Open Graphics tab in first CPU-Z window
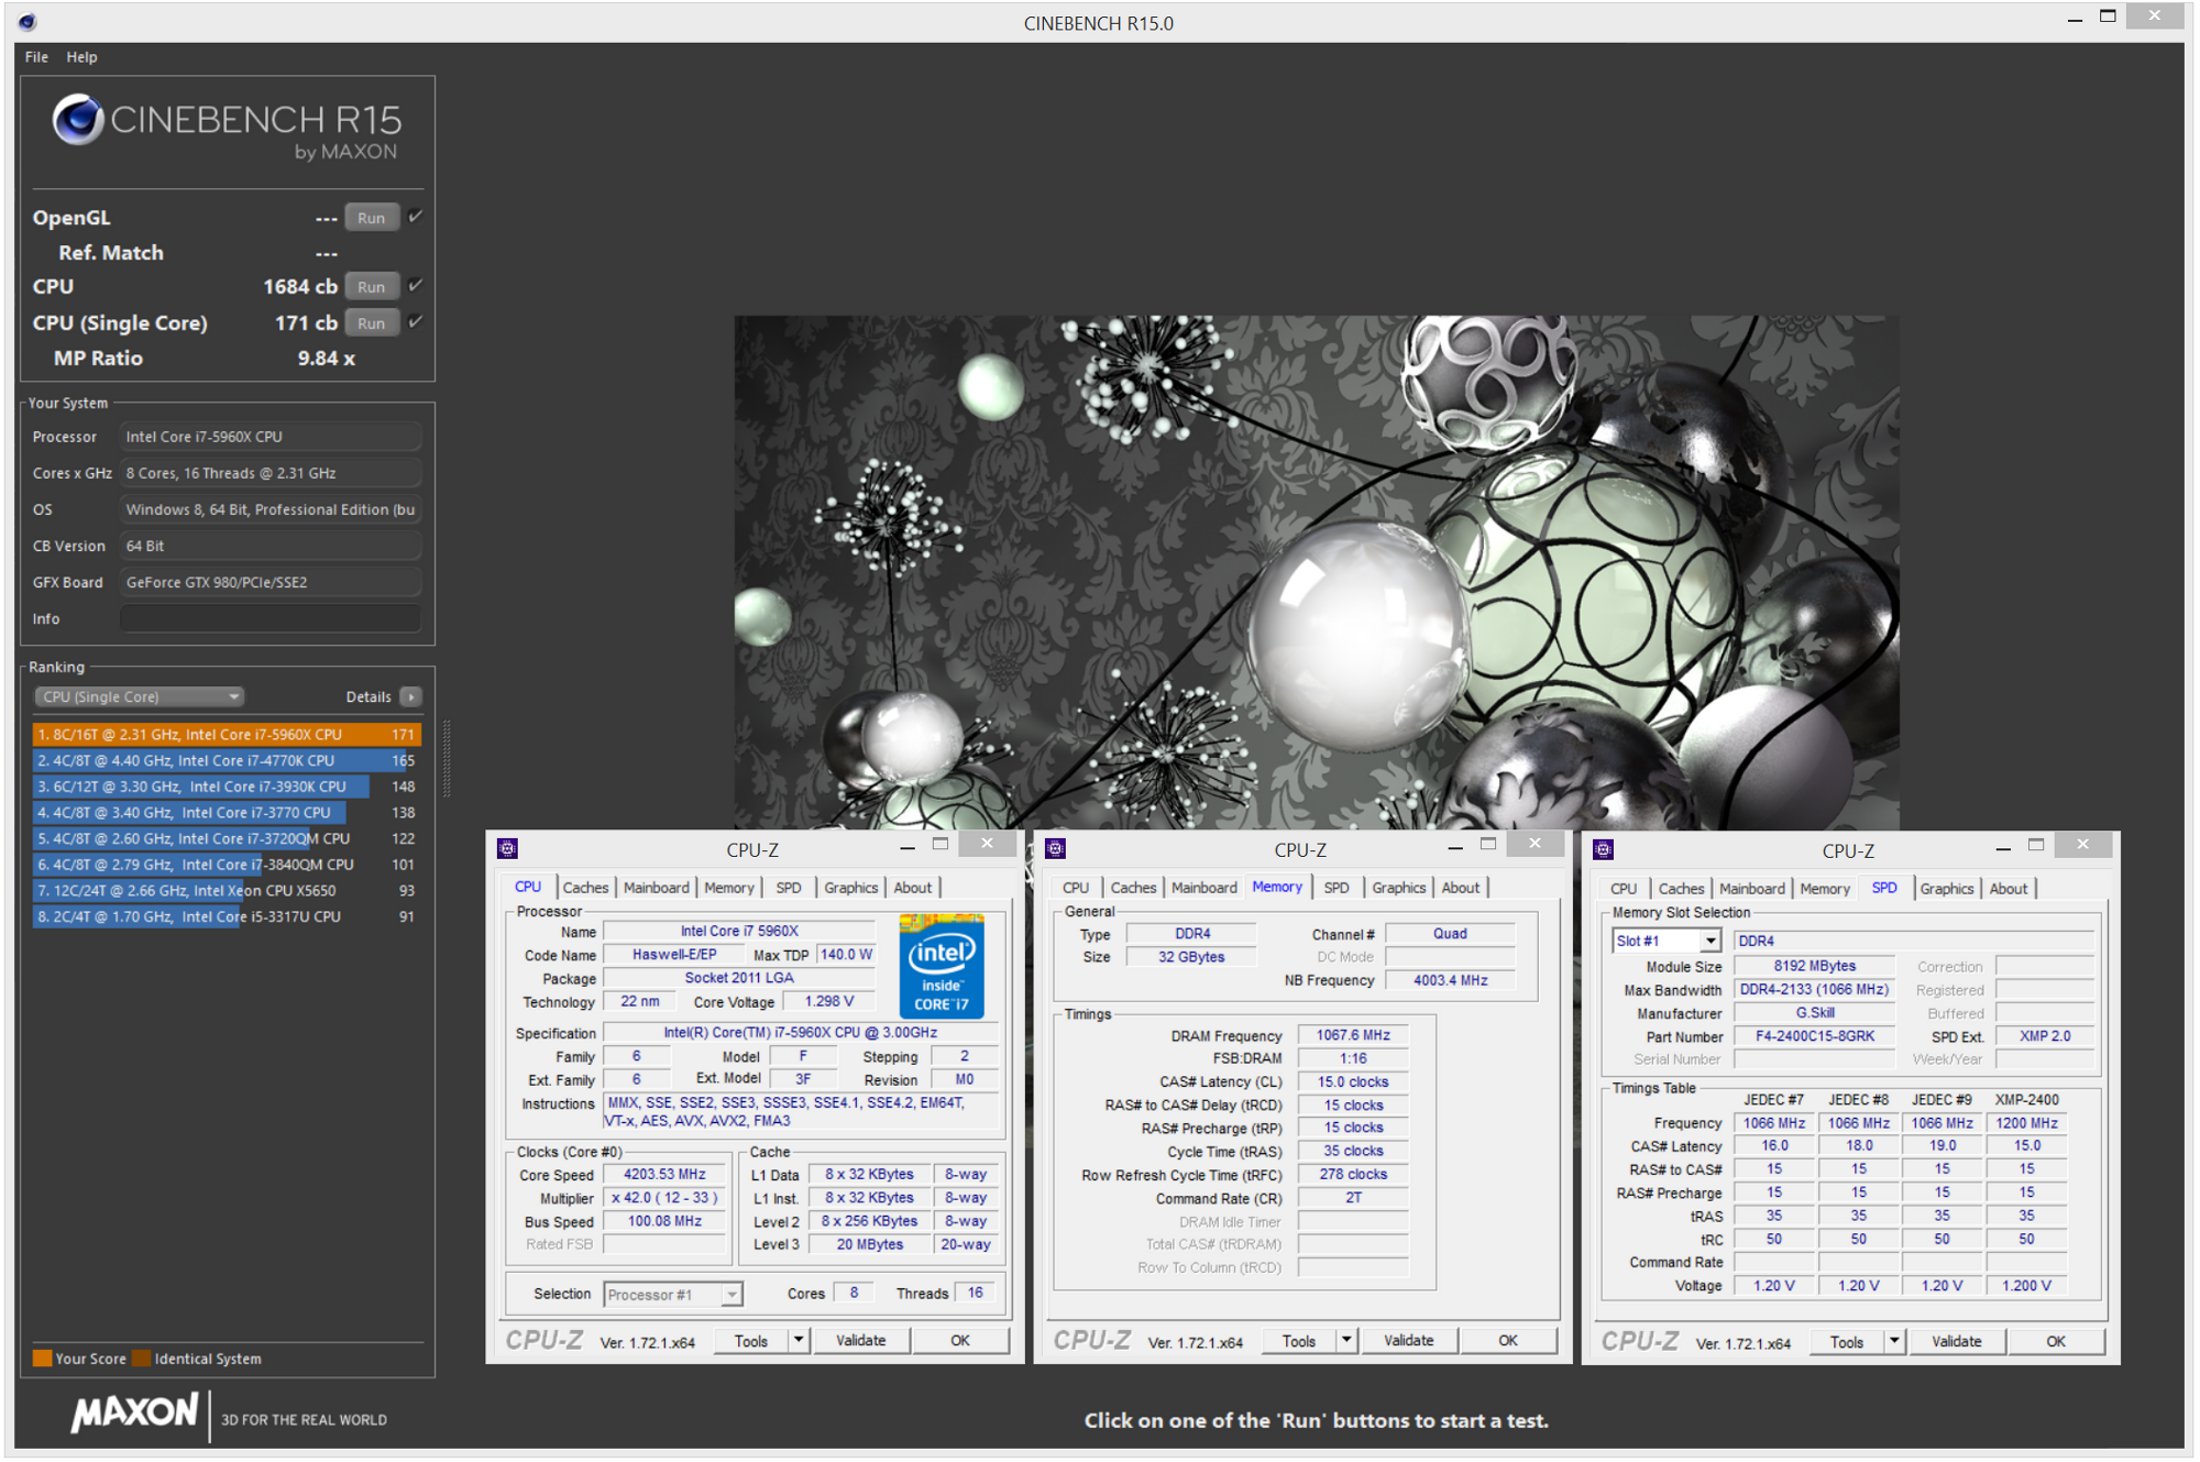This screenshot has height=1462, width=2200. pos(851,887)
